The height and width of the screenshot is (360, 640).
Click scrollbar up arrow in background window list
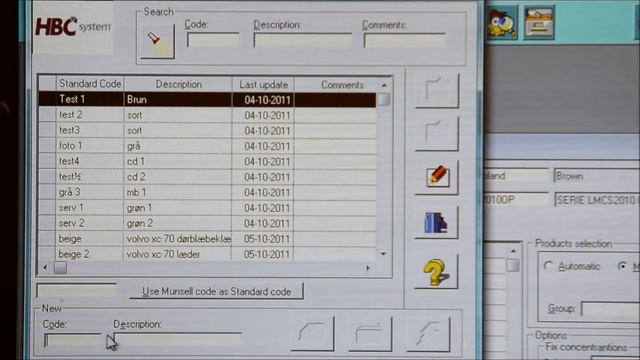(x=513, y=251)
